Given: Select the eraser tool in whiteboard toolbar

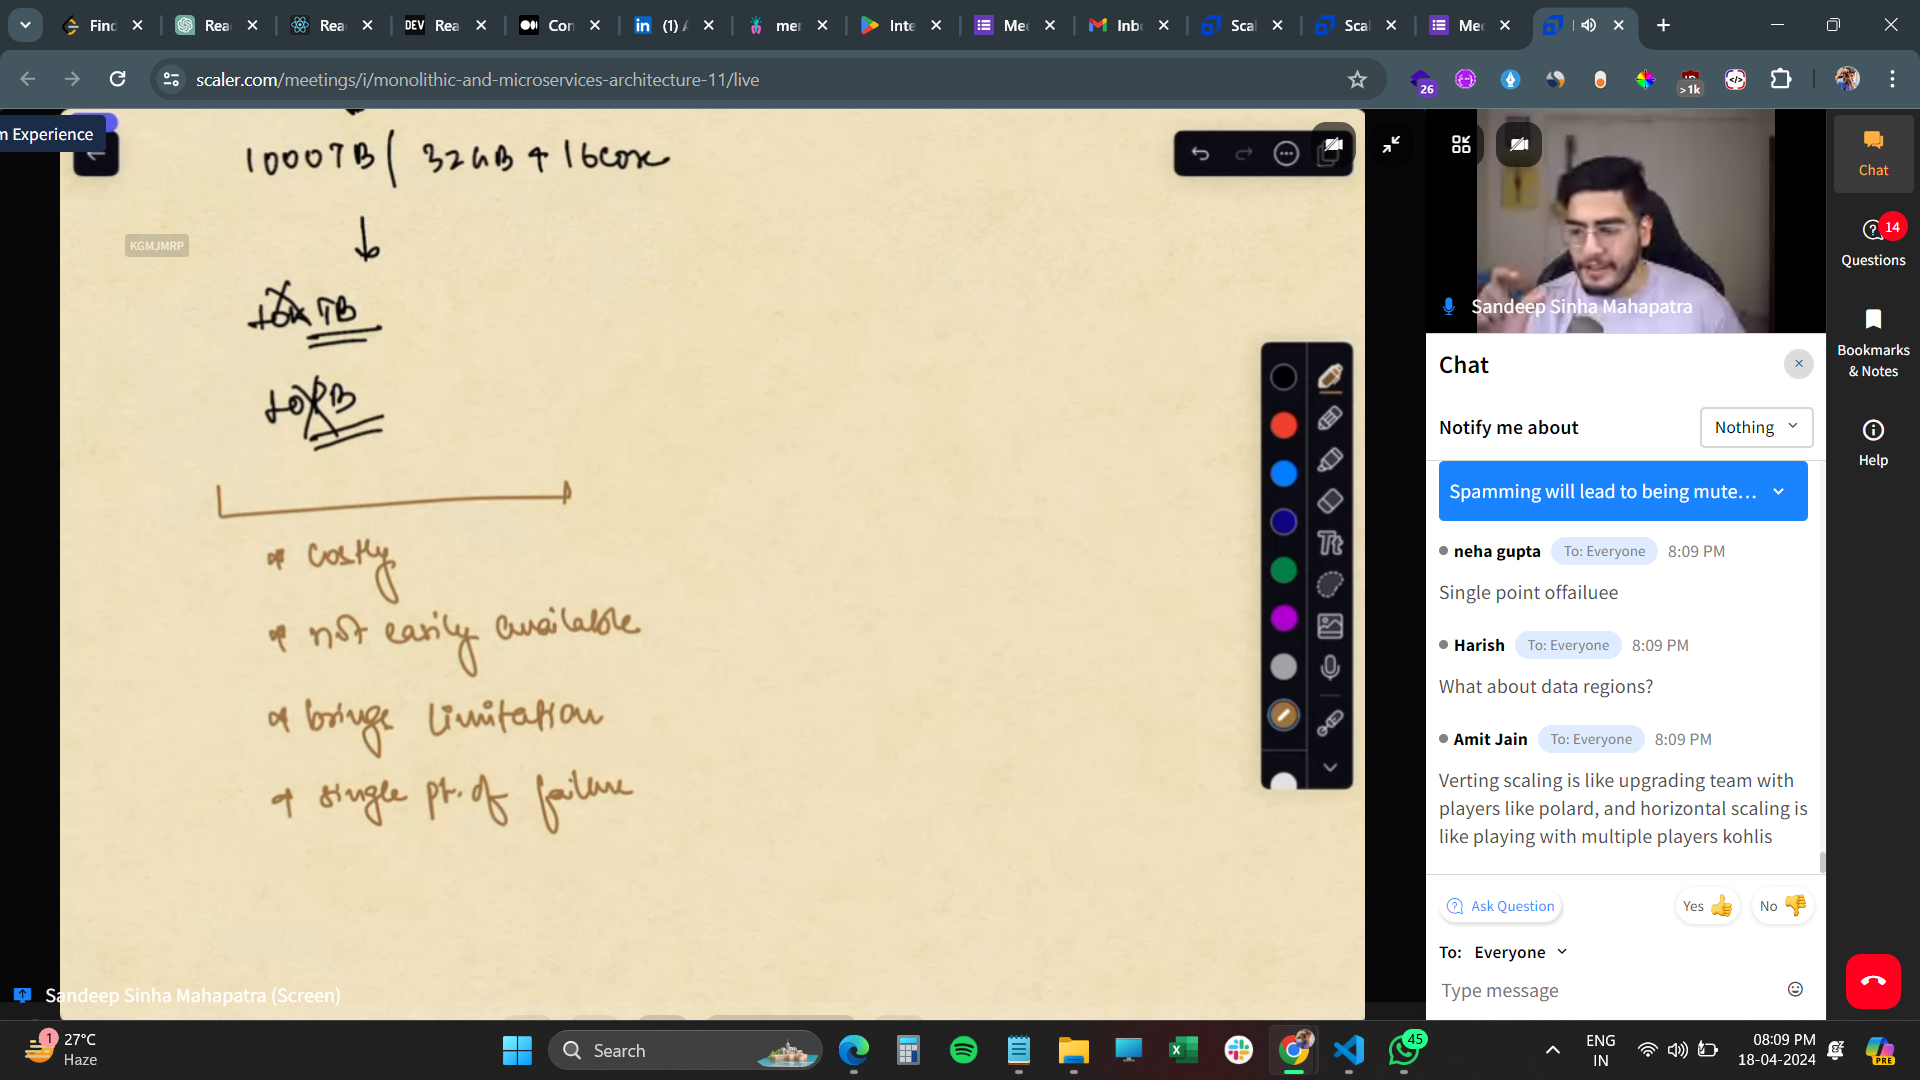Looking at the screenshot, I should (1330, 501).
